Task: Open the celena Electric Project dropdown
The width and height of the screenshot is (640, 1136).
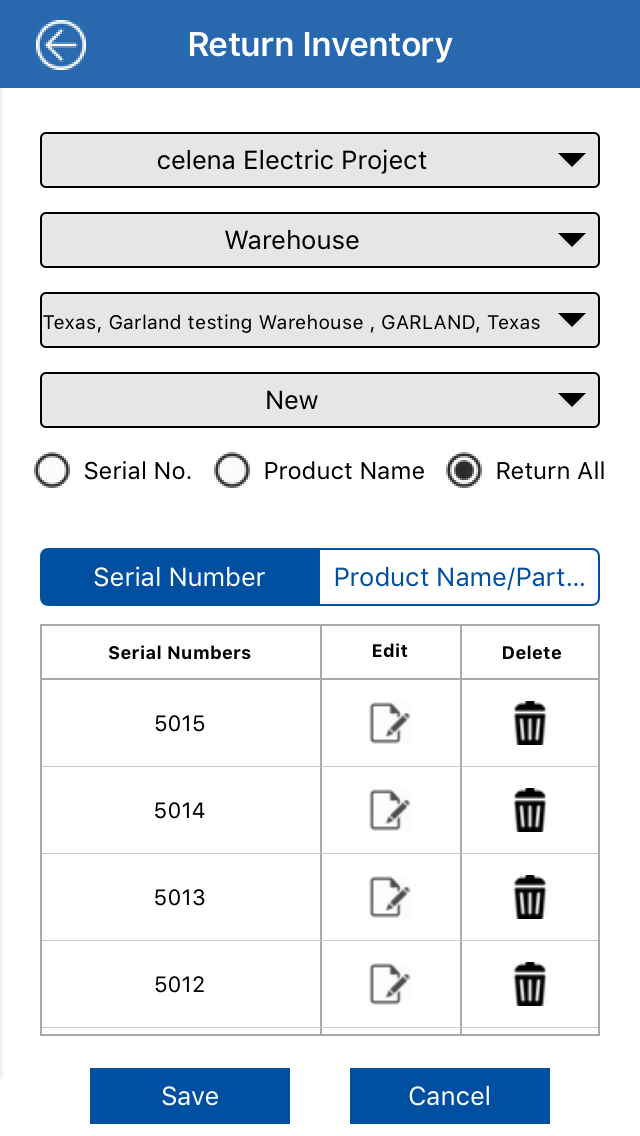Action: pos(320,160)
